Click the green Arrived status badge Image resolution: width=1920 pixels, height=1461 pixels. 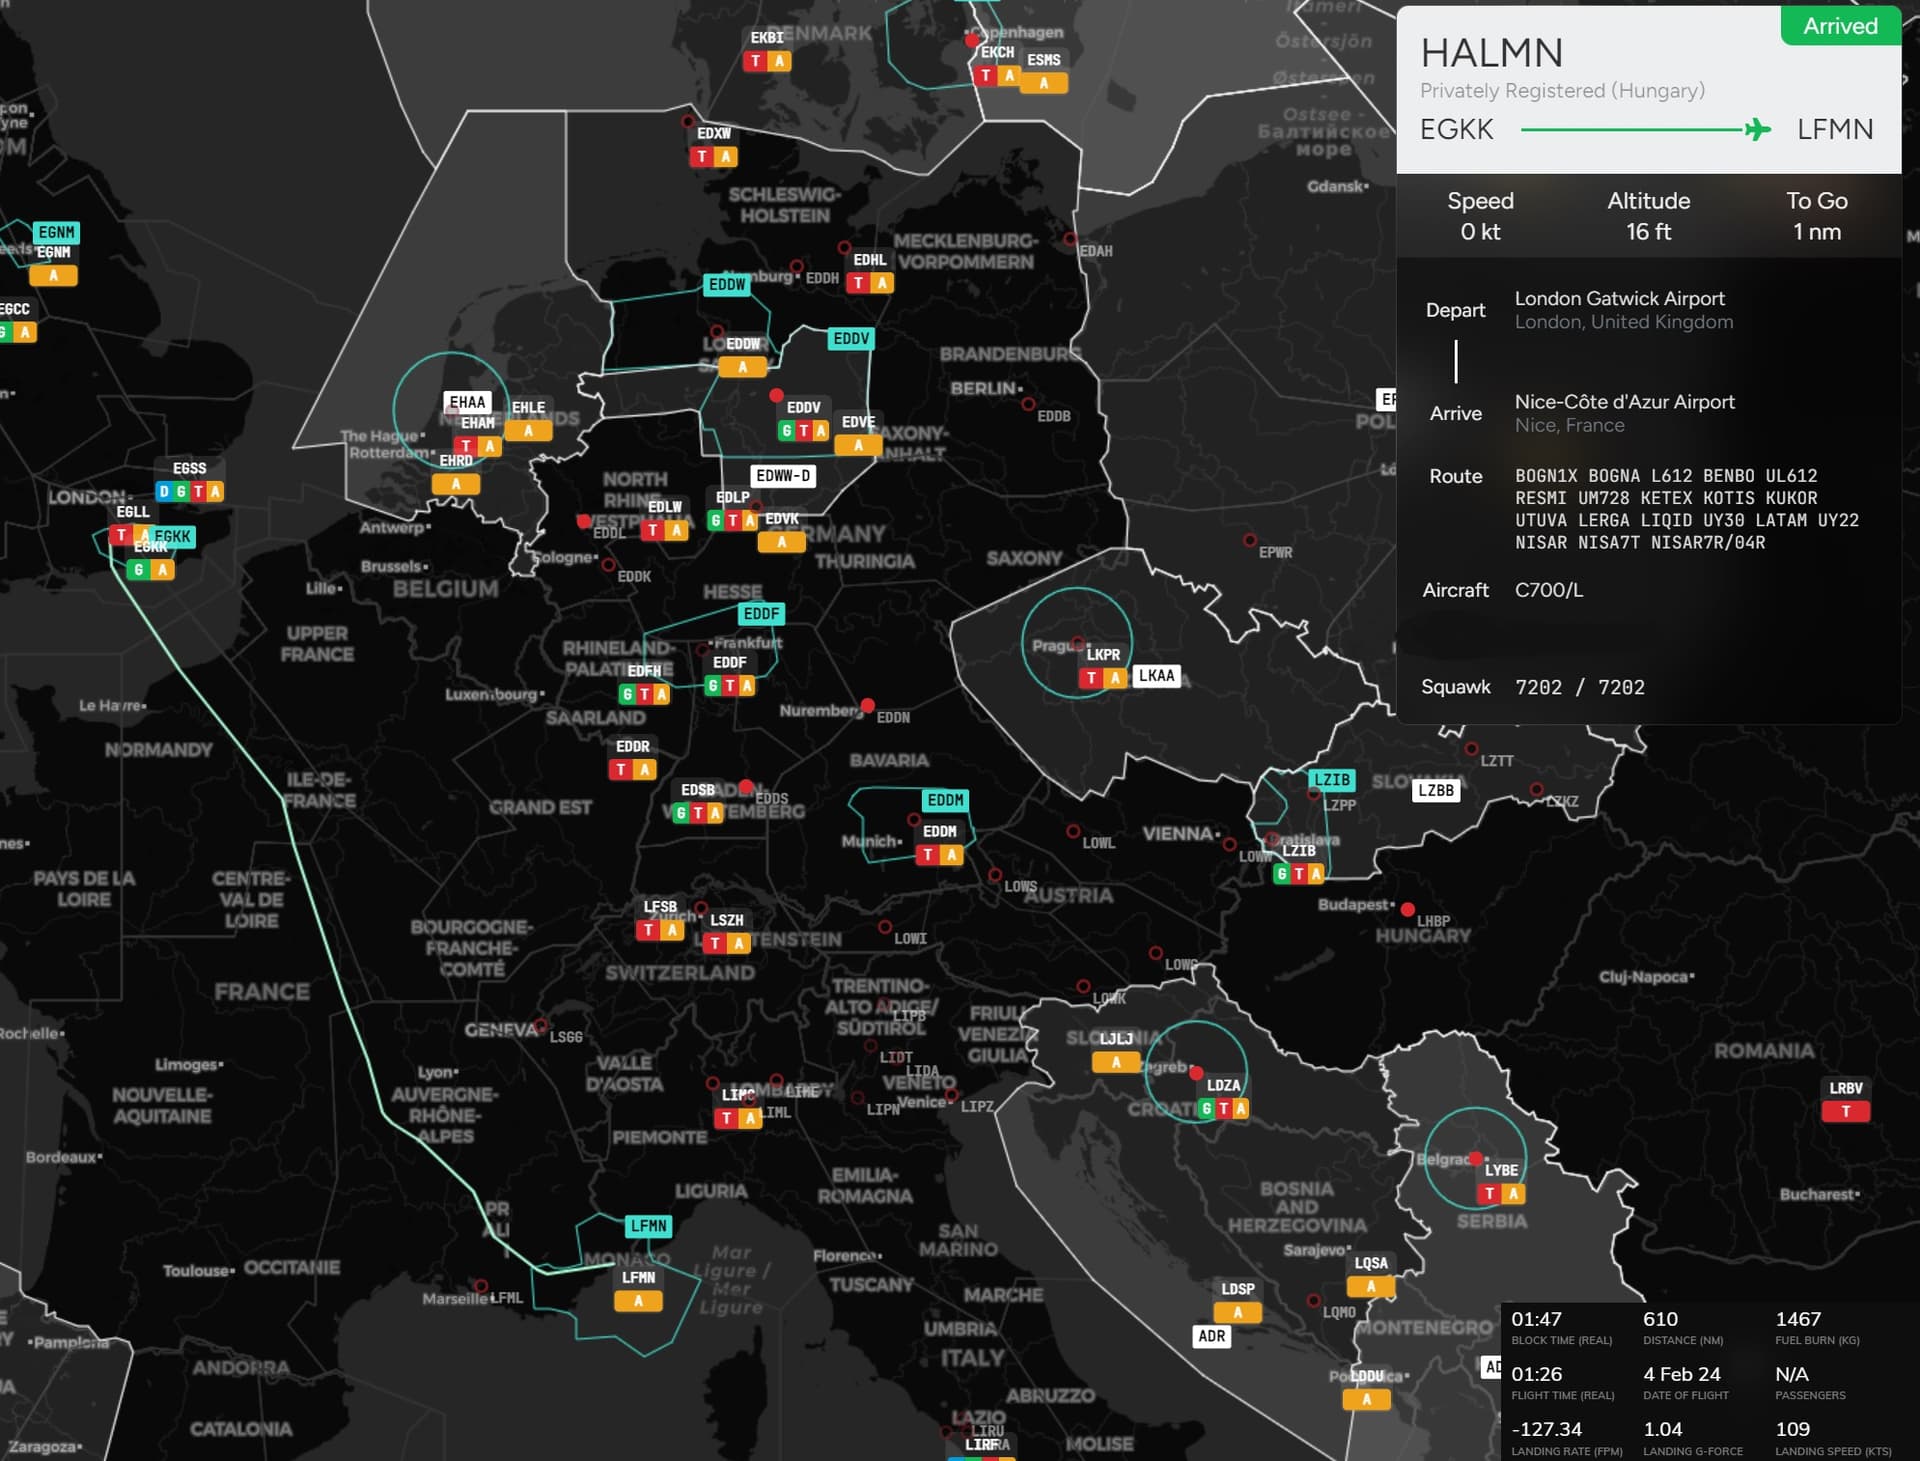click(1840, 26)
